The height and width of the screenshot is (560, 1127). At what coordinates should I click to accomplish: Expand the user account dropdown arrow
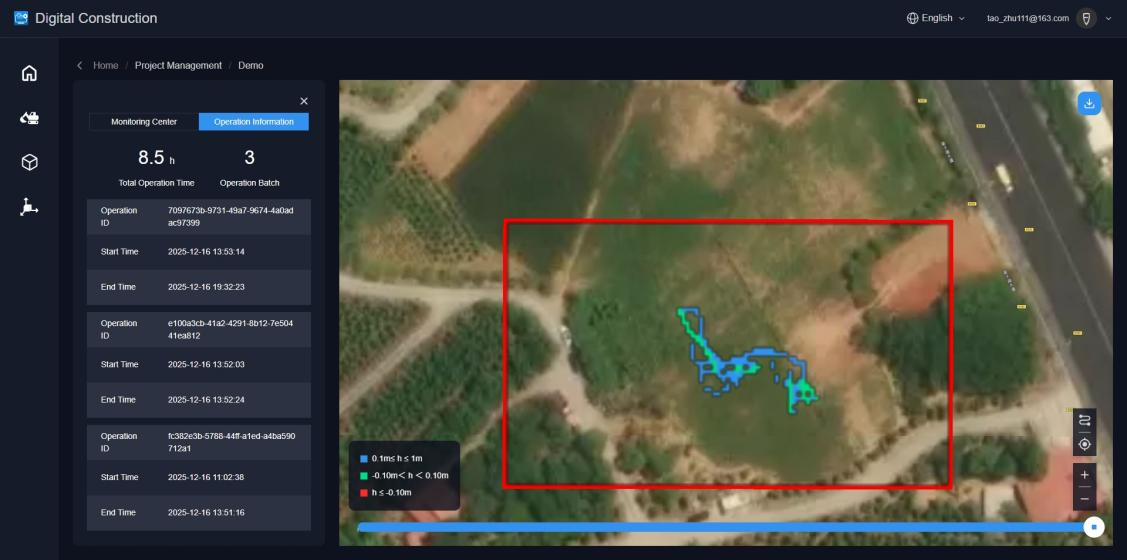[x=1108, y=18]
